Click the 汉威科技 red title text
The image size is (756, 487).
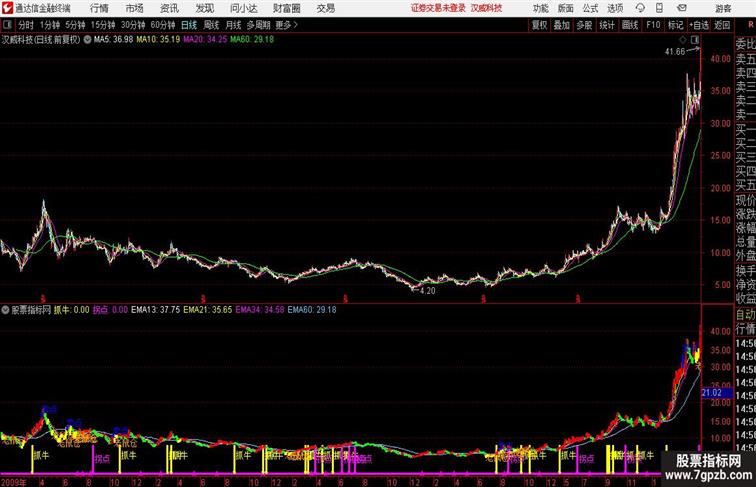486,8
